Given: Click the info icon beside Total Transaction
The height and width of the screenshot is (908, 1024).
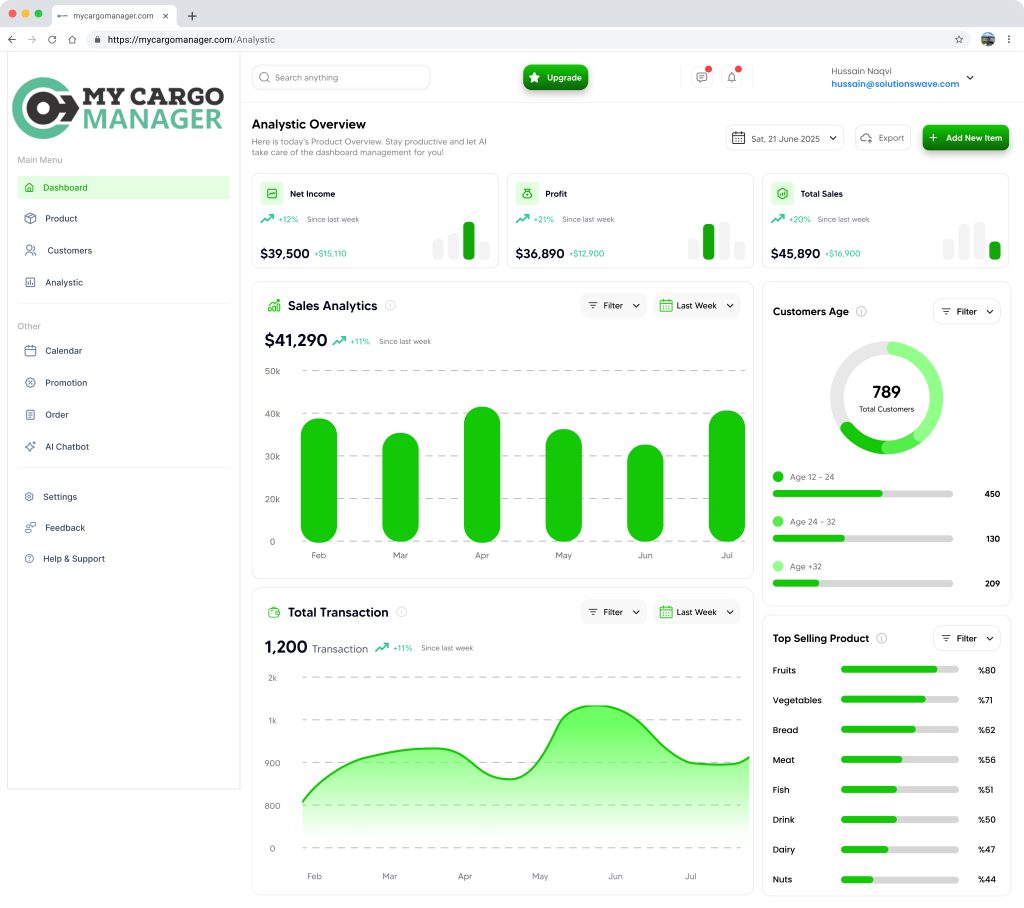Looking at the screenshot, I should 401,612.
